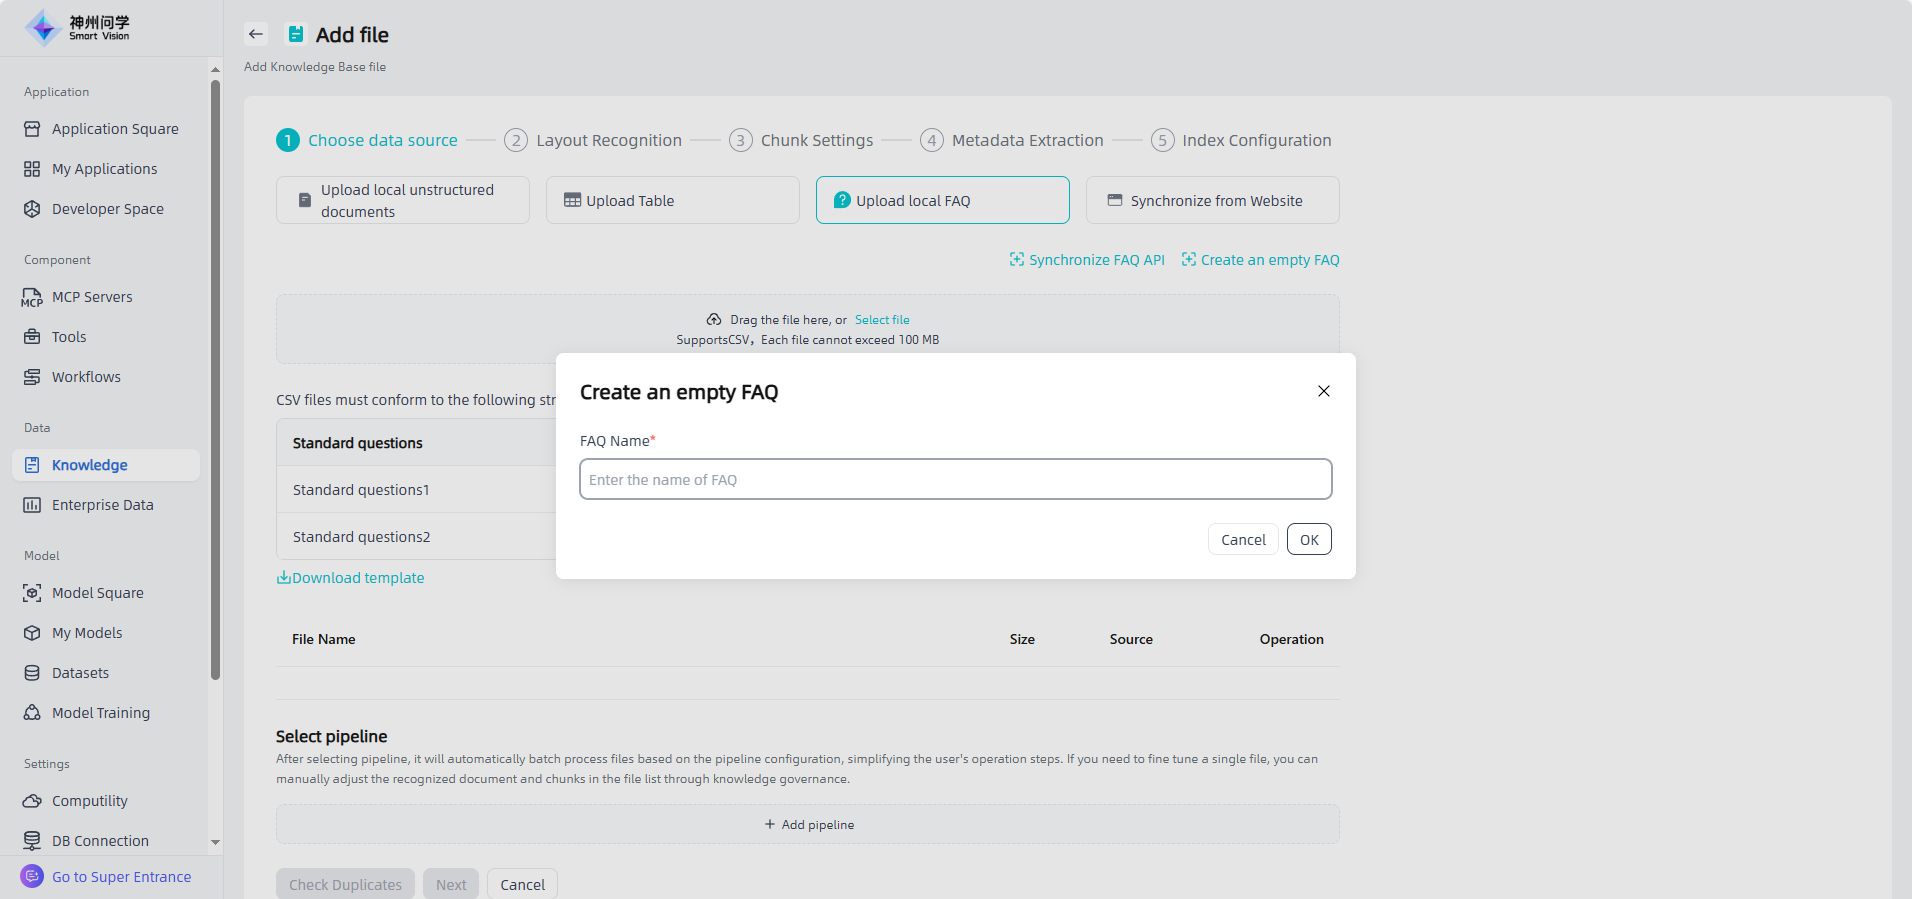Select Upload Table data source
Image resolution: width=1912 pixels, height=899 pixels.
coord(672,201)
